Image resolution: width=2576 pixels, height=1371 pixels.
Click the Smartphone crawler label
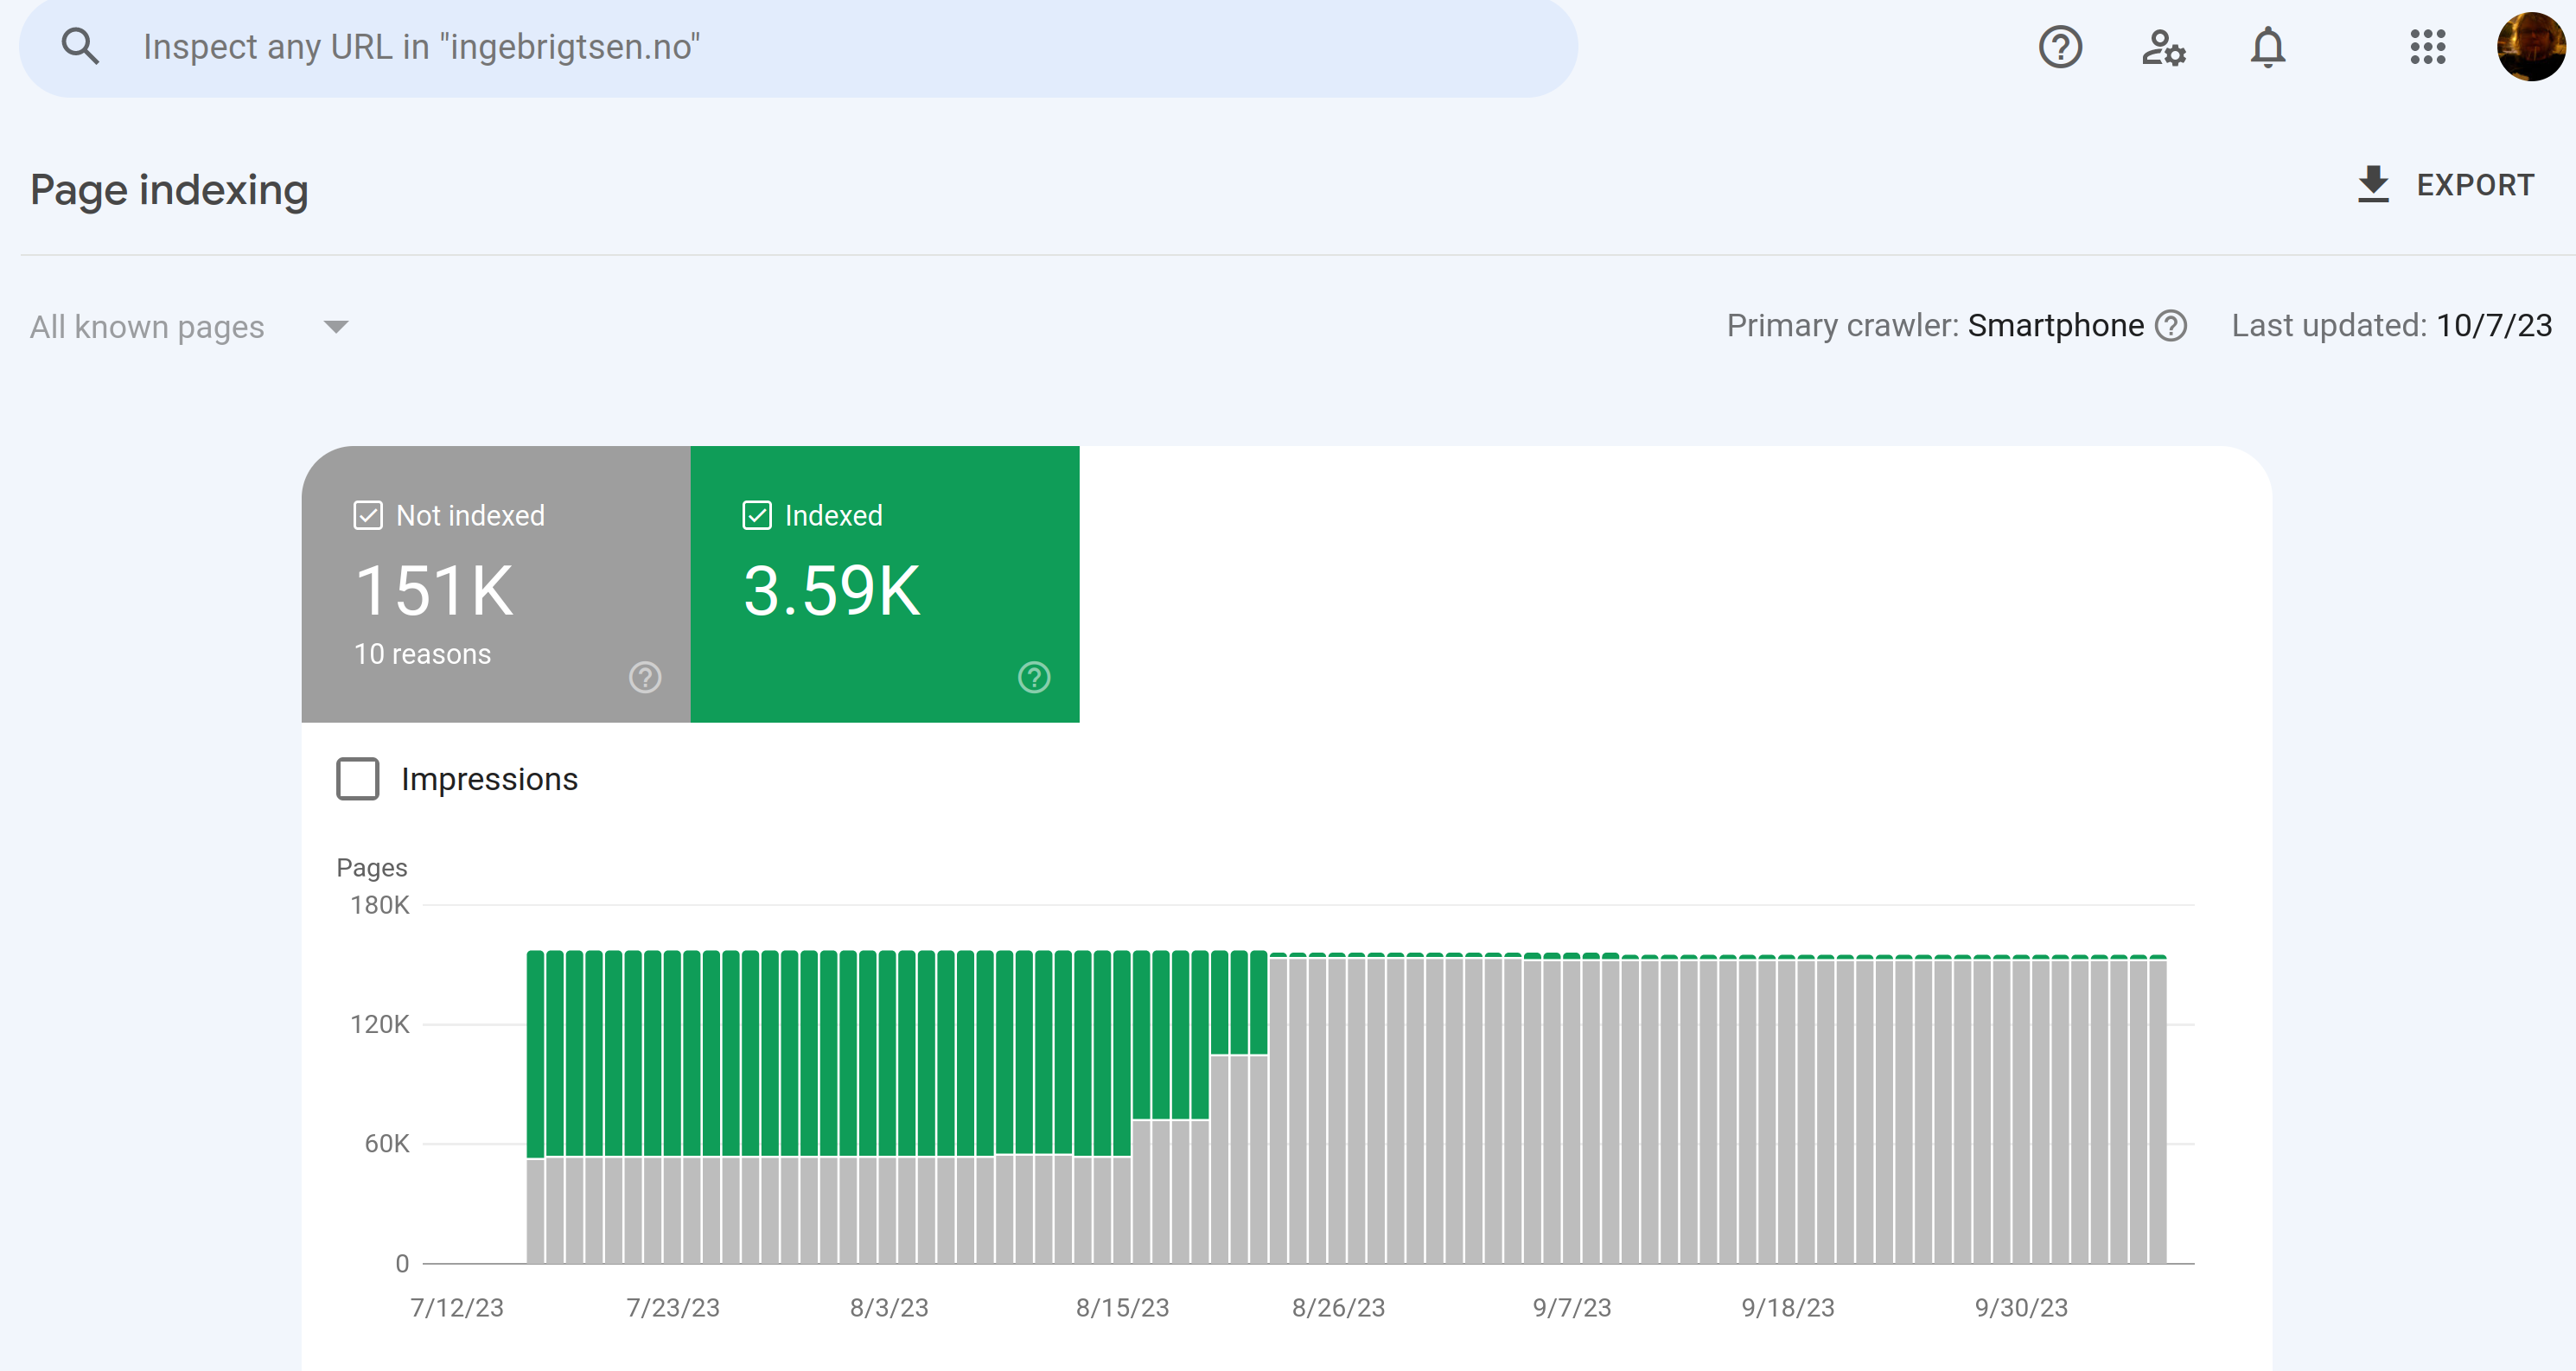[x=2056, y=326]
